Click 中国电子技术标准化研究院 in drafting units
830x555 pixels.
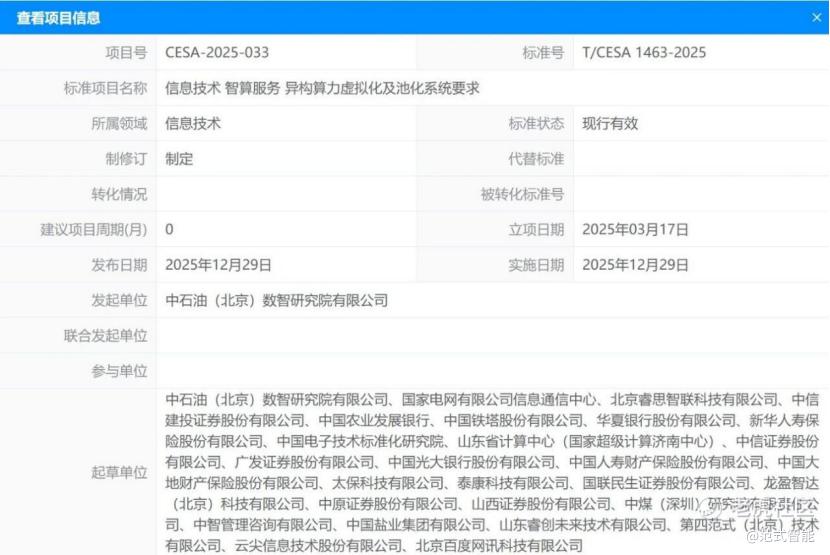pyautogui.click(x=360, y=441)
